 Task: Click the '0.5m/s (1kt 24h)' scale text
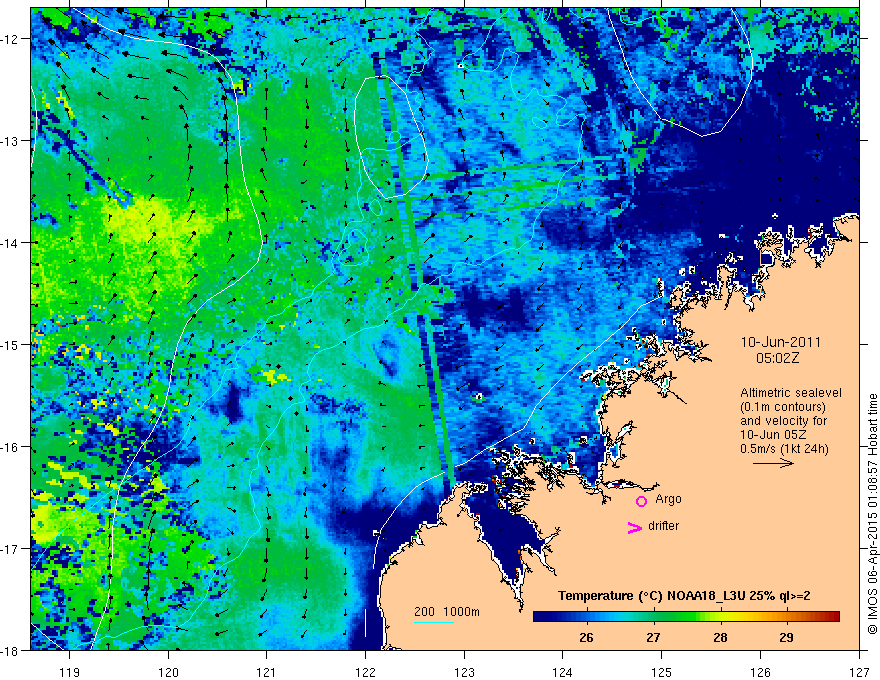(x=784, y=449)
